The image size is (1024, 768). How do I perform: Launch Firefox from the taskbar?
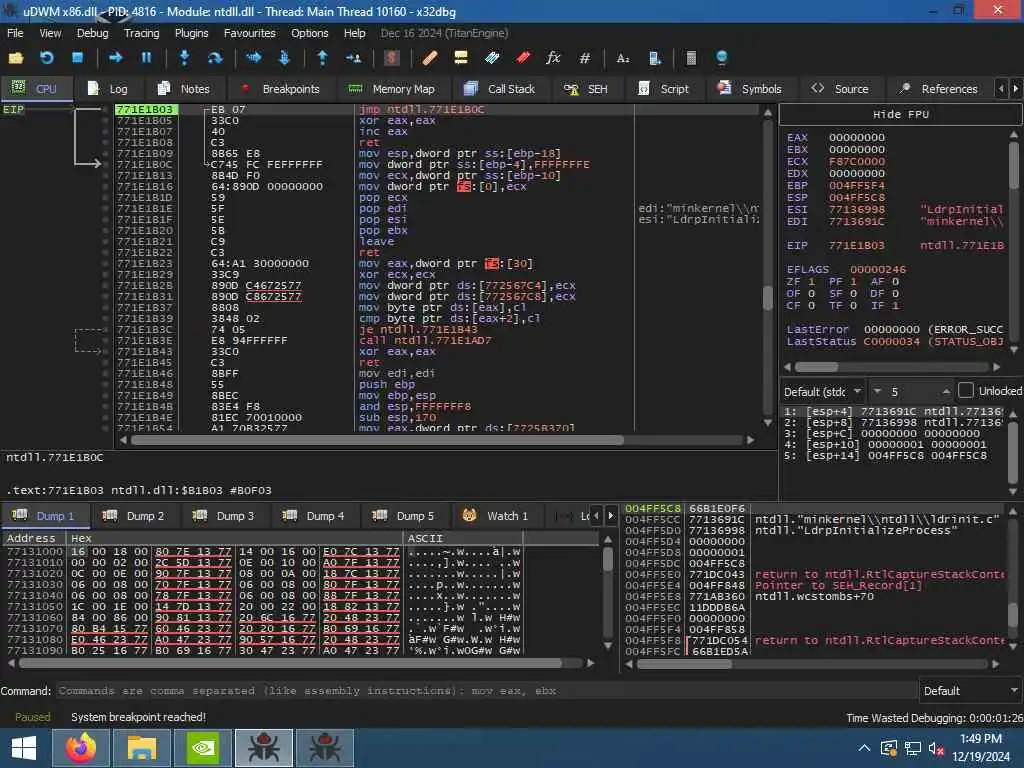tap(81, 748)
